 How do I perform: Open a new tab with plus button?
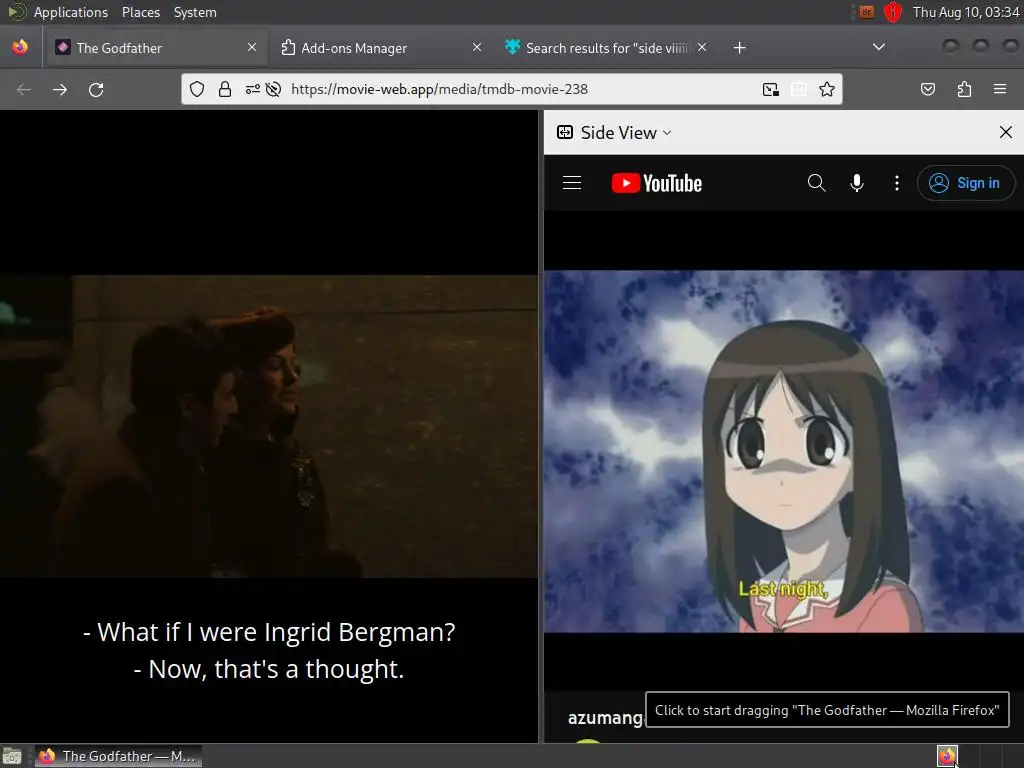tap(739, 48)
